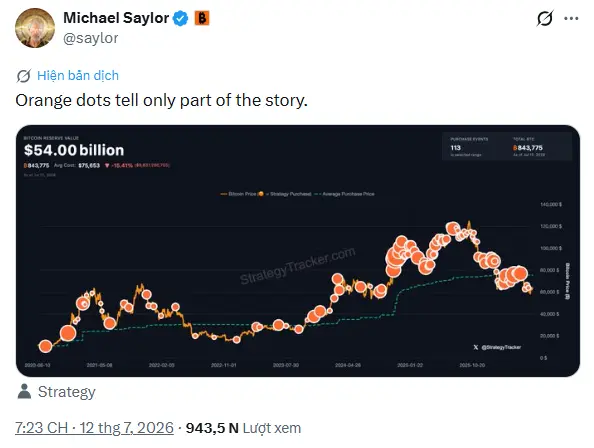Show translation via Hiện bản dịch link
This screenshot has height=448, width=594.
point(78,75)
